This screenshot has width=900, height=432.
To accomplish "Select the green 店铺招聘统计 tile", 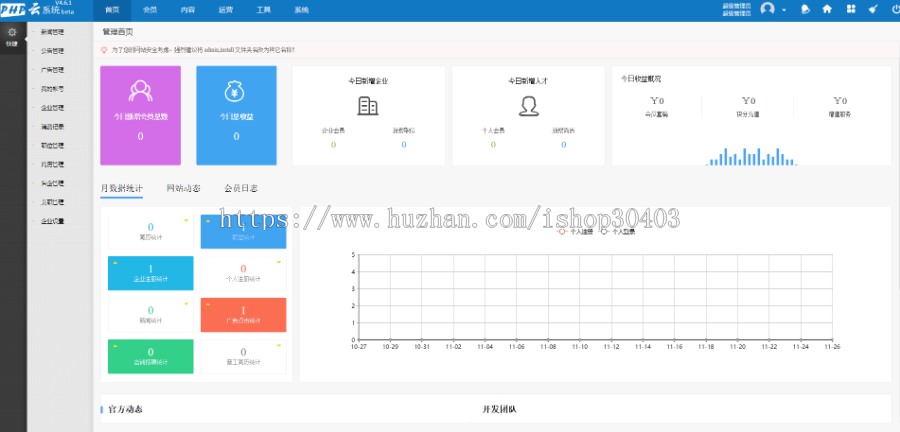I will pos(150,356).
